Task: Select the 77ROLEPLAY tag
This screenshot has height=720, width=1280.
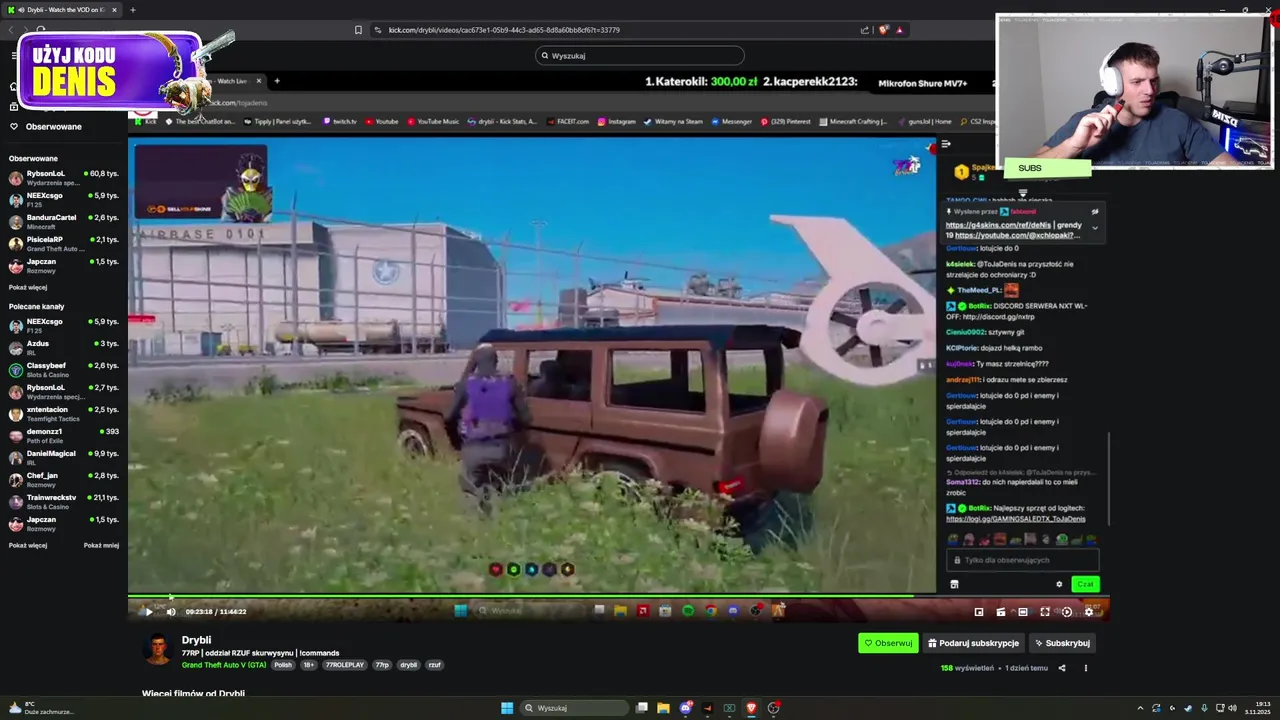Action: [x=344, y=665]
